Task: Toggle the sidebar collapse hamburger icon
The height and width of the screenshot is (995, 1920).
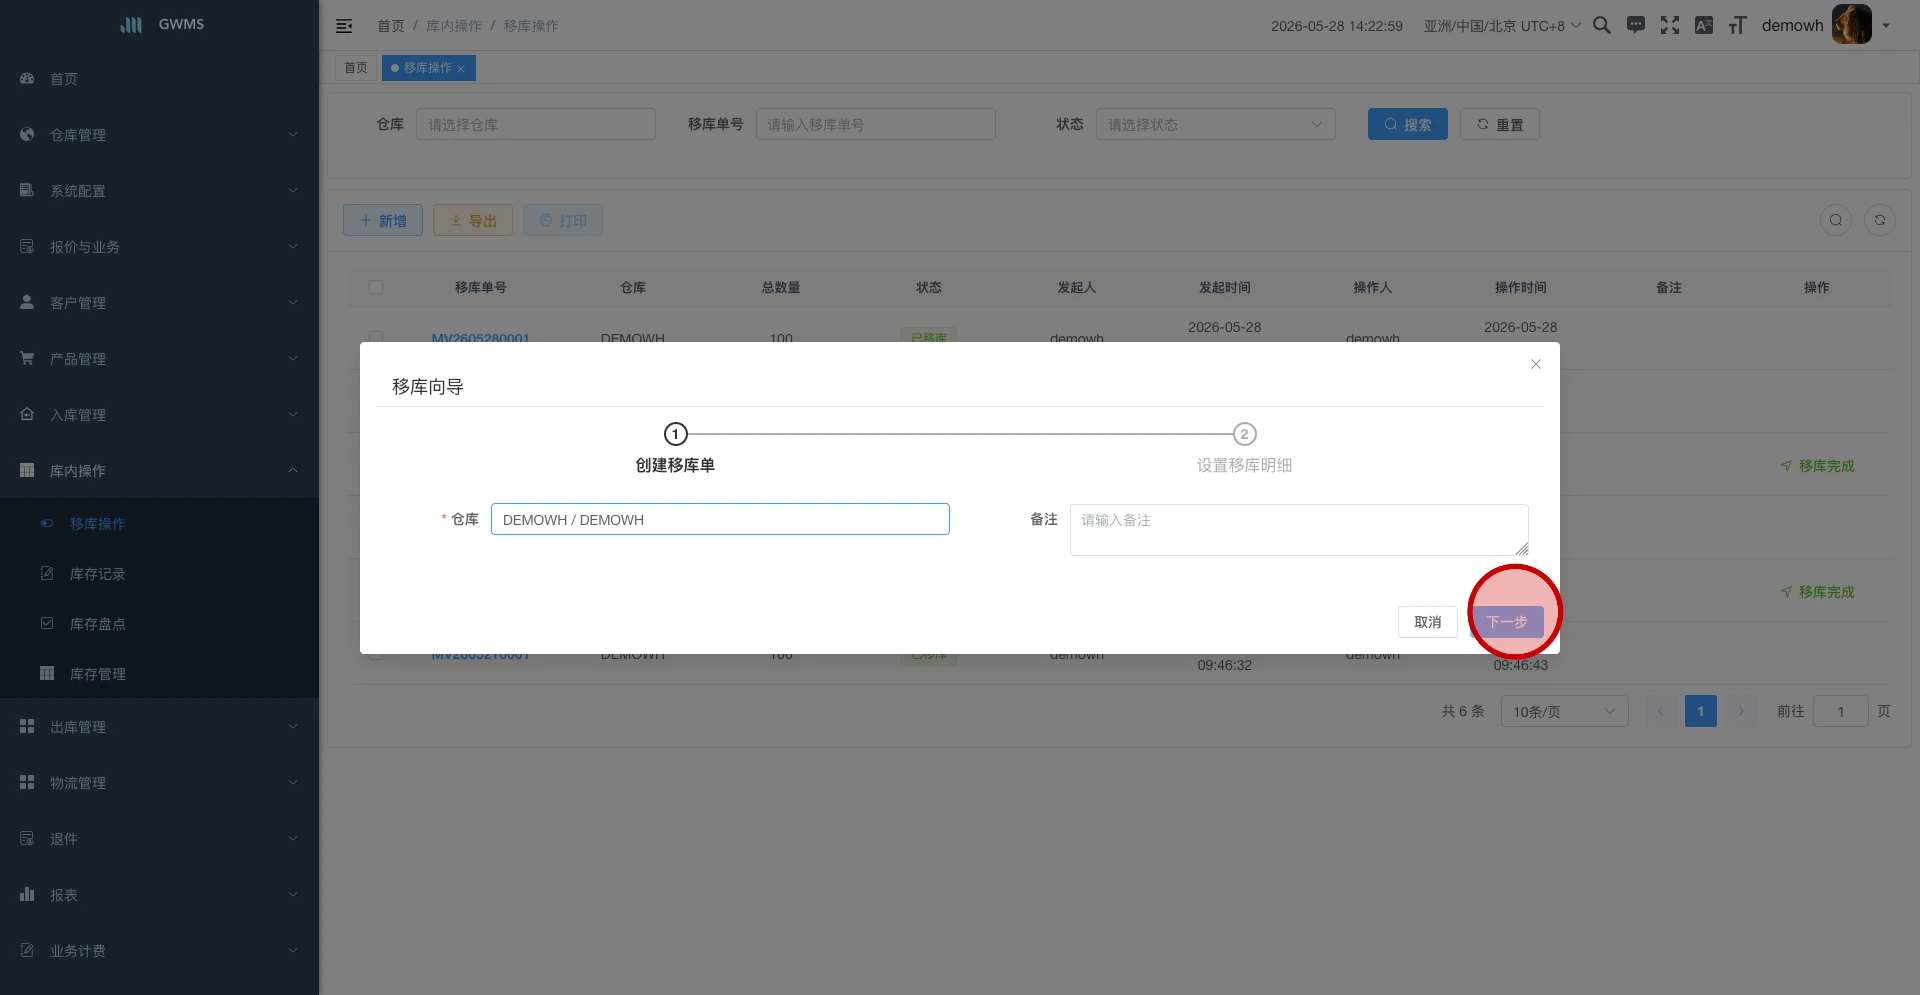Action: (344, 26)
